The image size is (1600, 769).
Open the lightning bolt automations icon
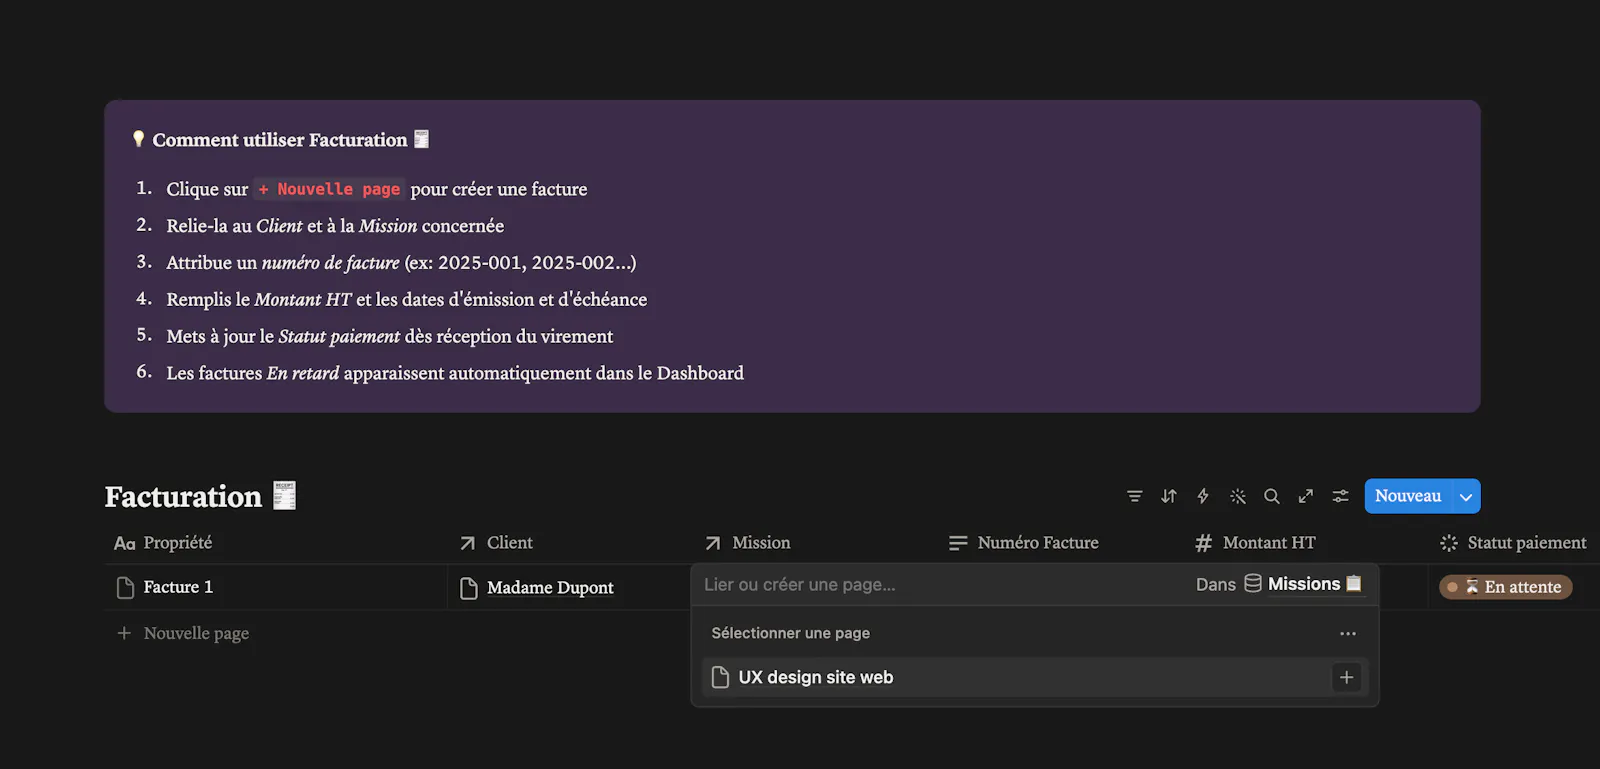pos(1203,496)
